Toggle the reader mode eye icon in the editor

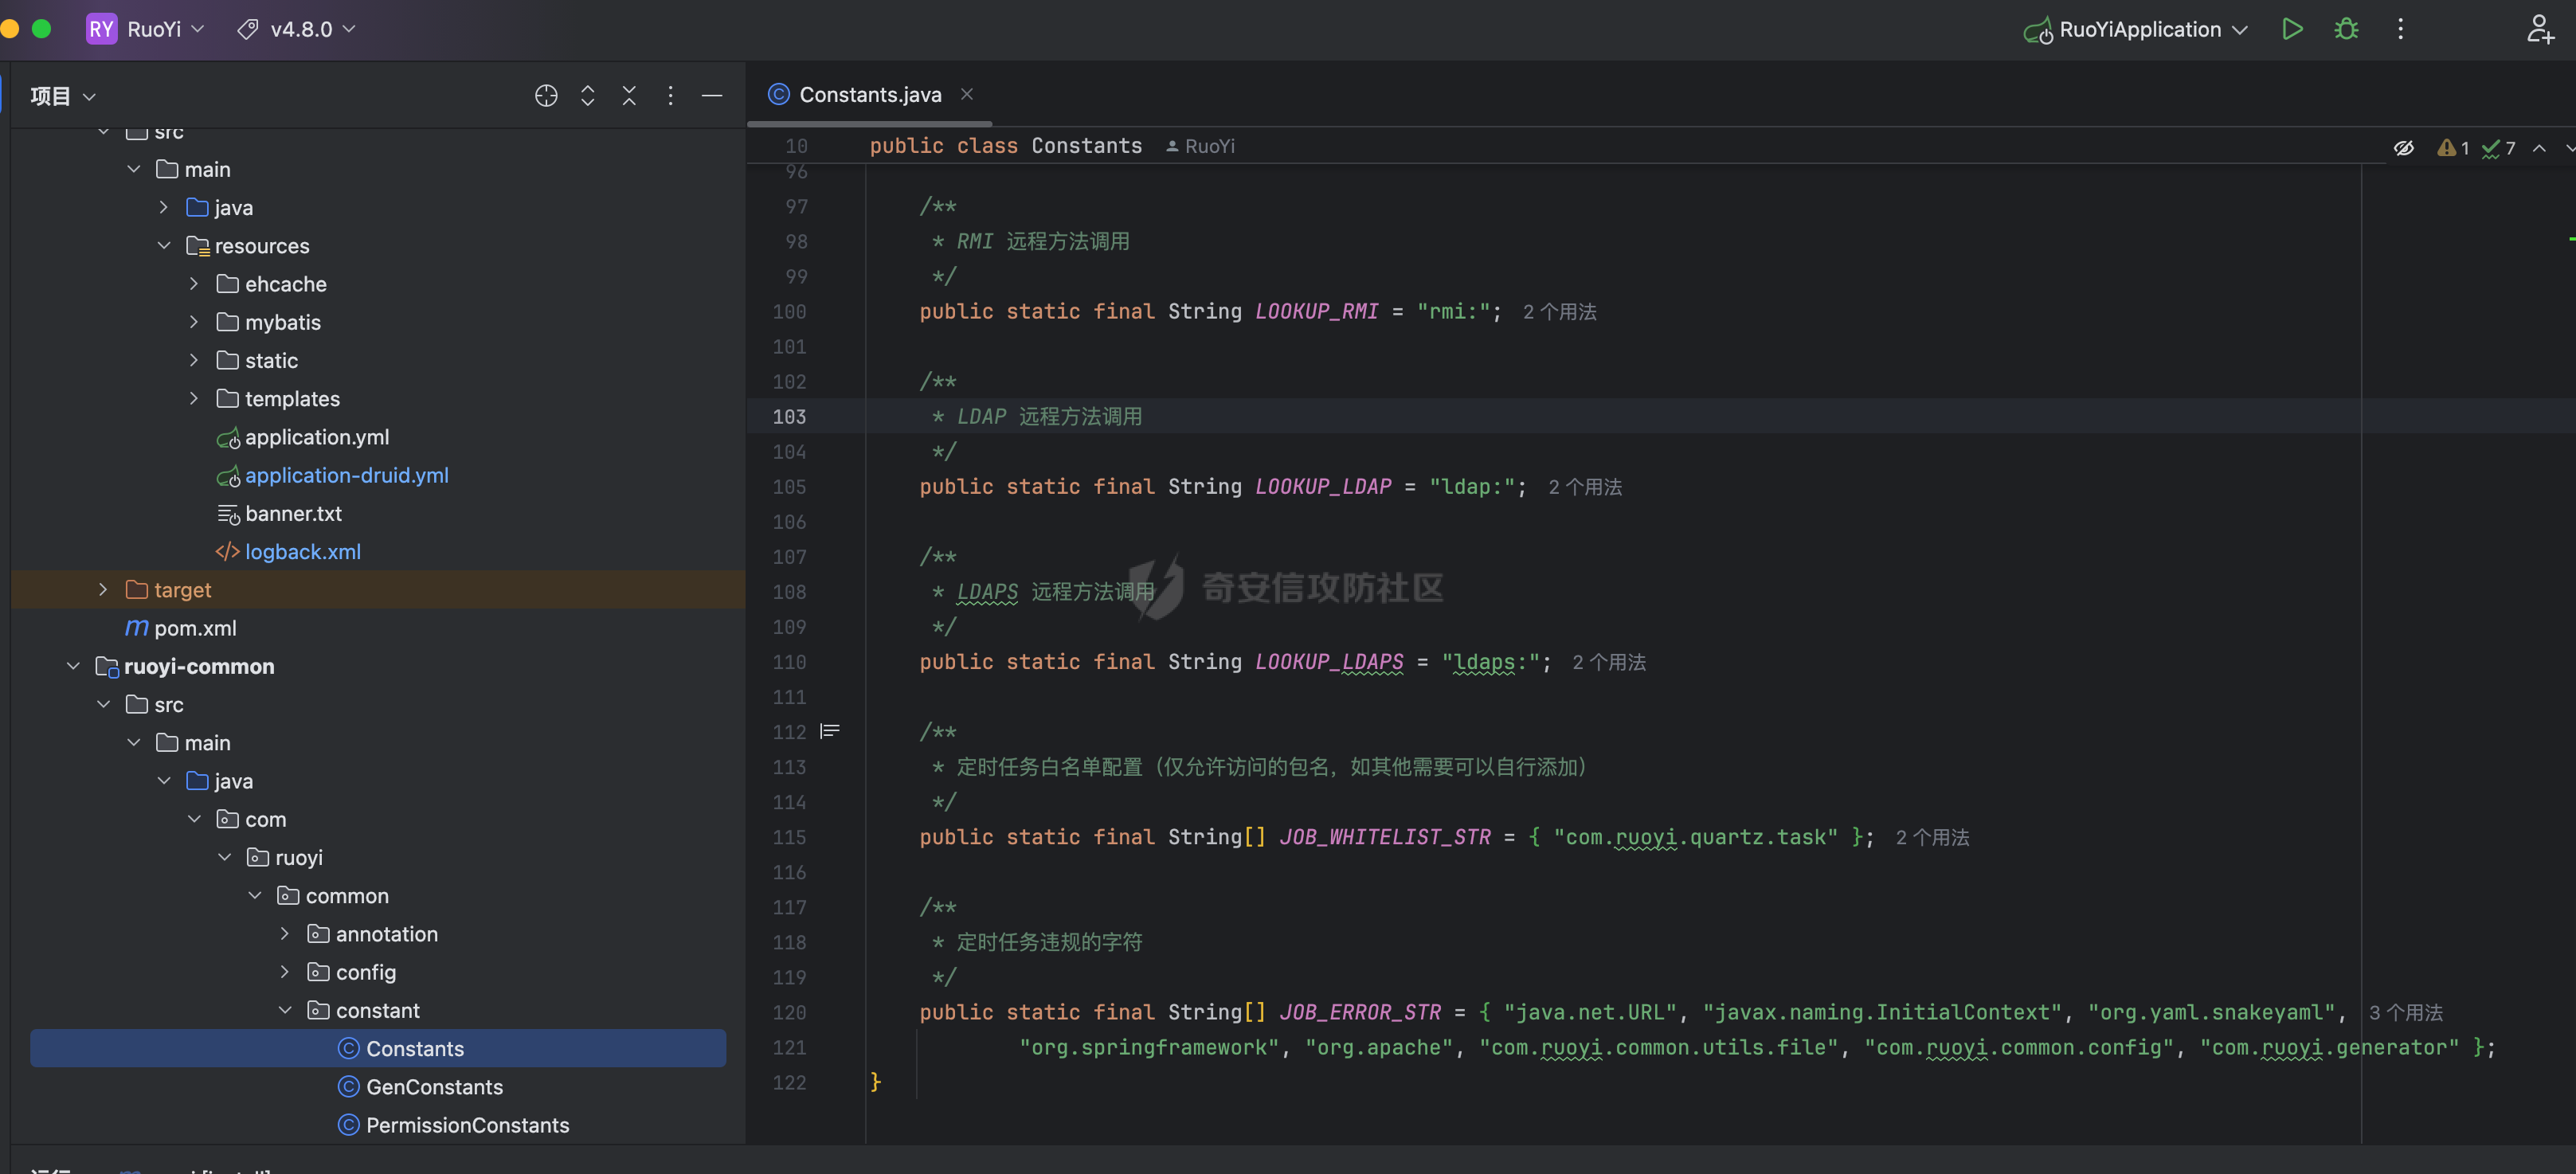(2404, 148)
